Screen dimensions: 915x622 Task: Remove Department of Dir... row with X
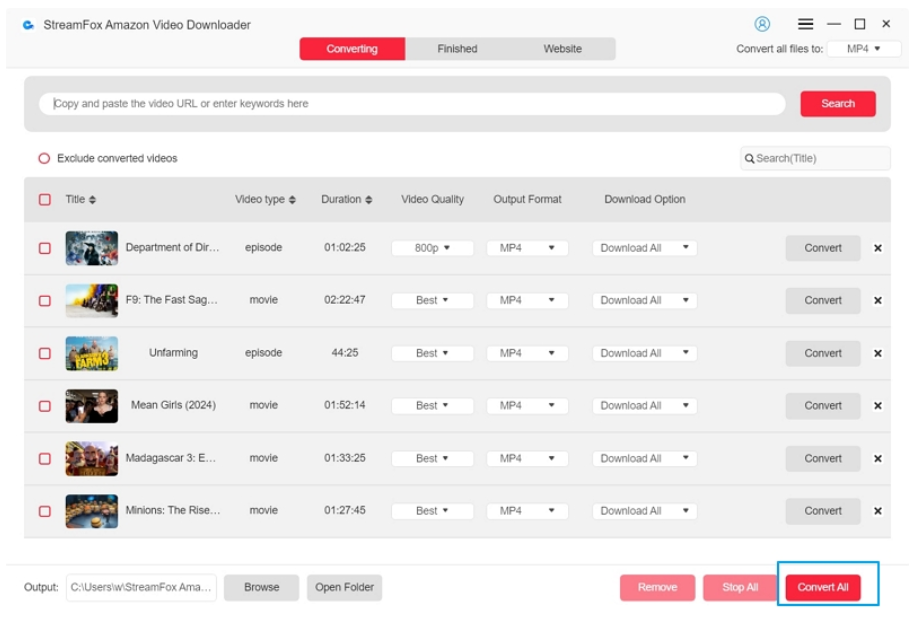tap(878, 248)
